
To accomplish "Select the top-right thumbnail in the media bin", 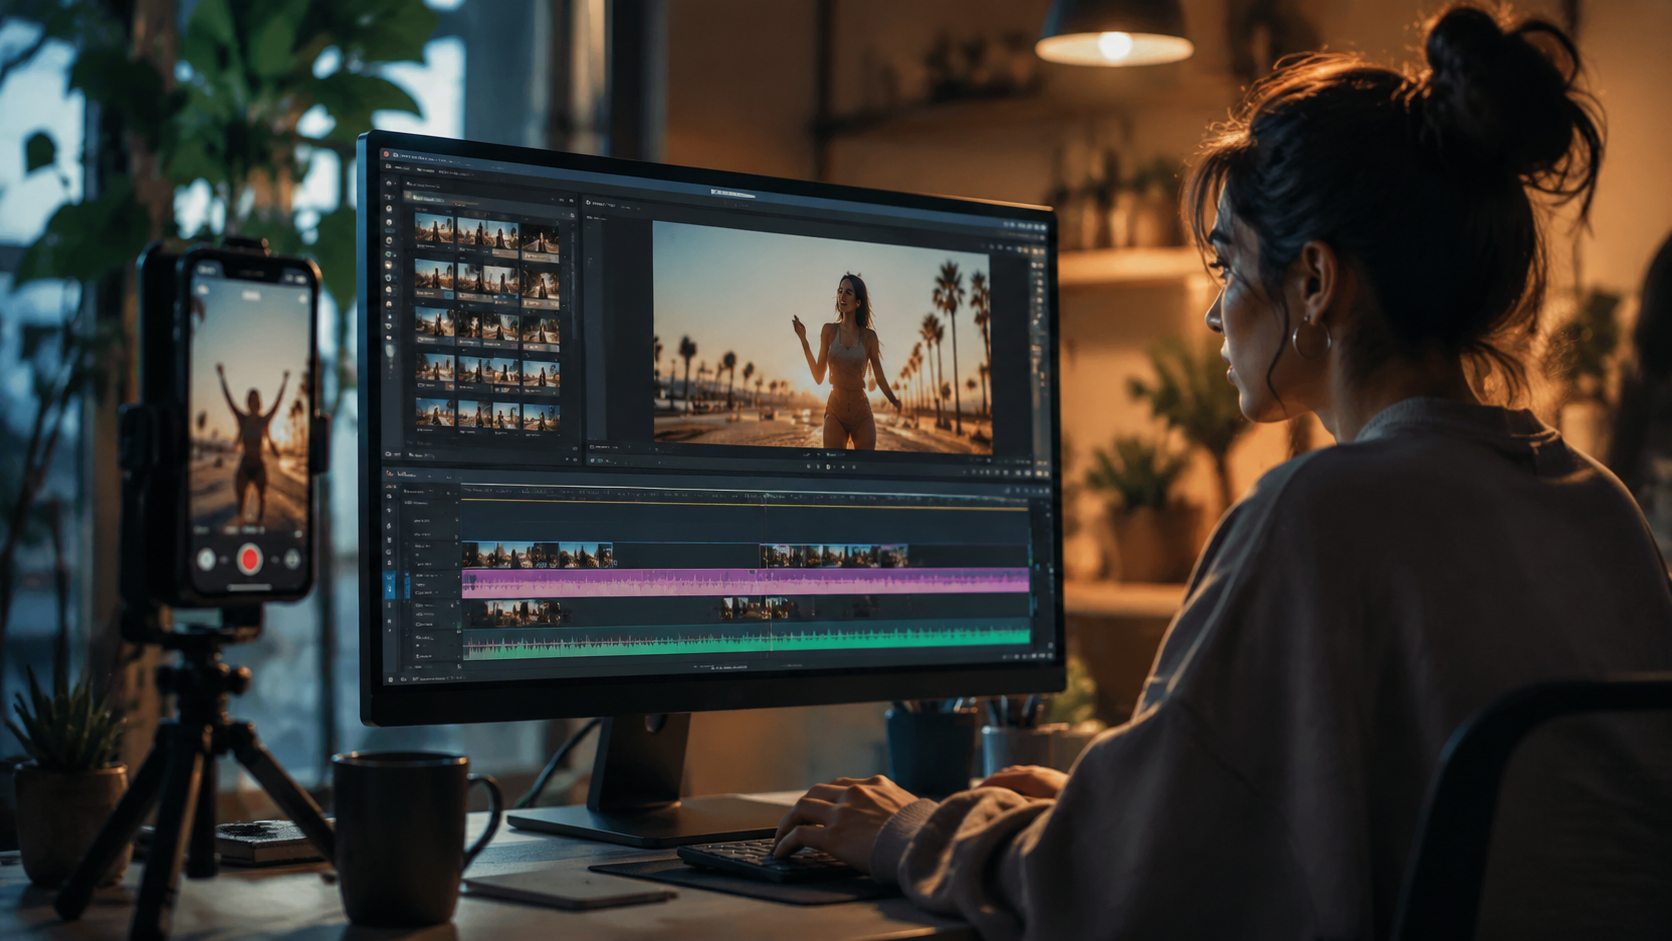I will (541, 240).
